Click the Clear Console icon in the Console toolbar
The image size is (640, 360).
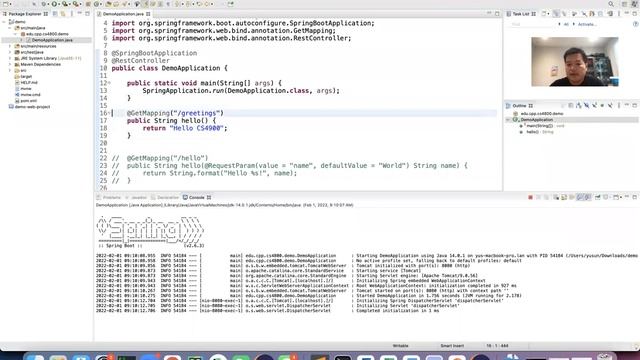556,198
